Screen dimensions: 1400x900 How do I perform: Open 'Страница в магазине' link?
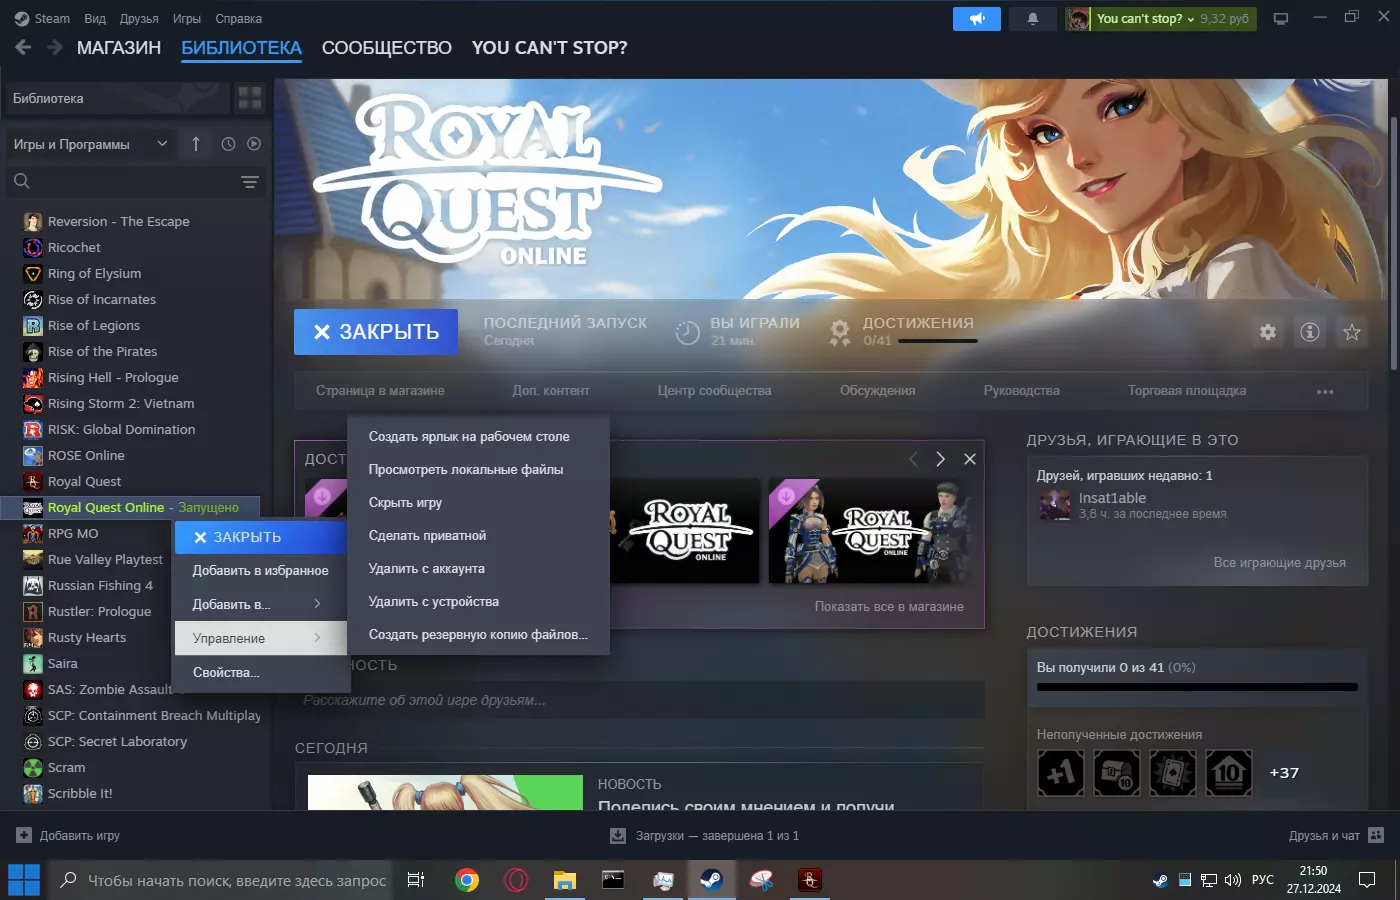(380, 391)
